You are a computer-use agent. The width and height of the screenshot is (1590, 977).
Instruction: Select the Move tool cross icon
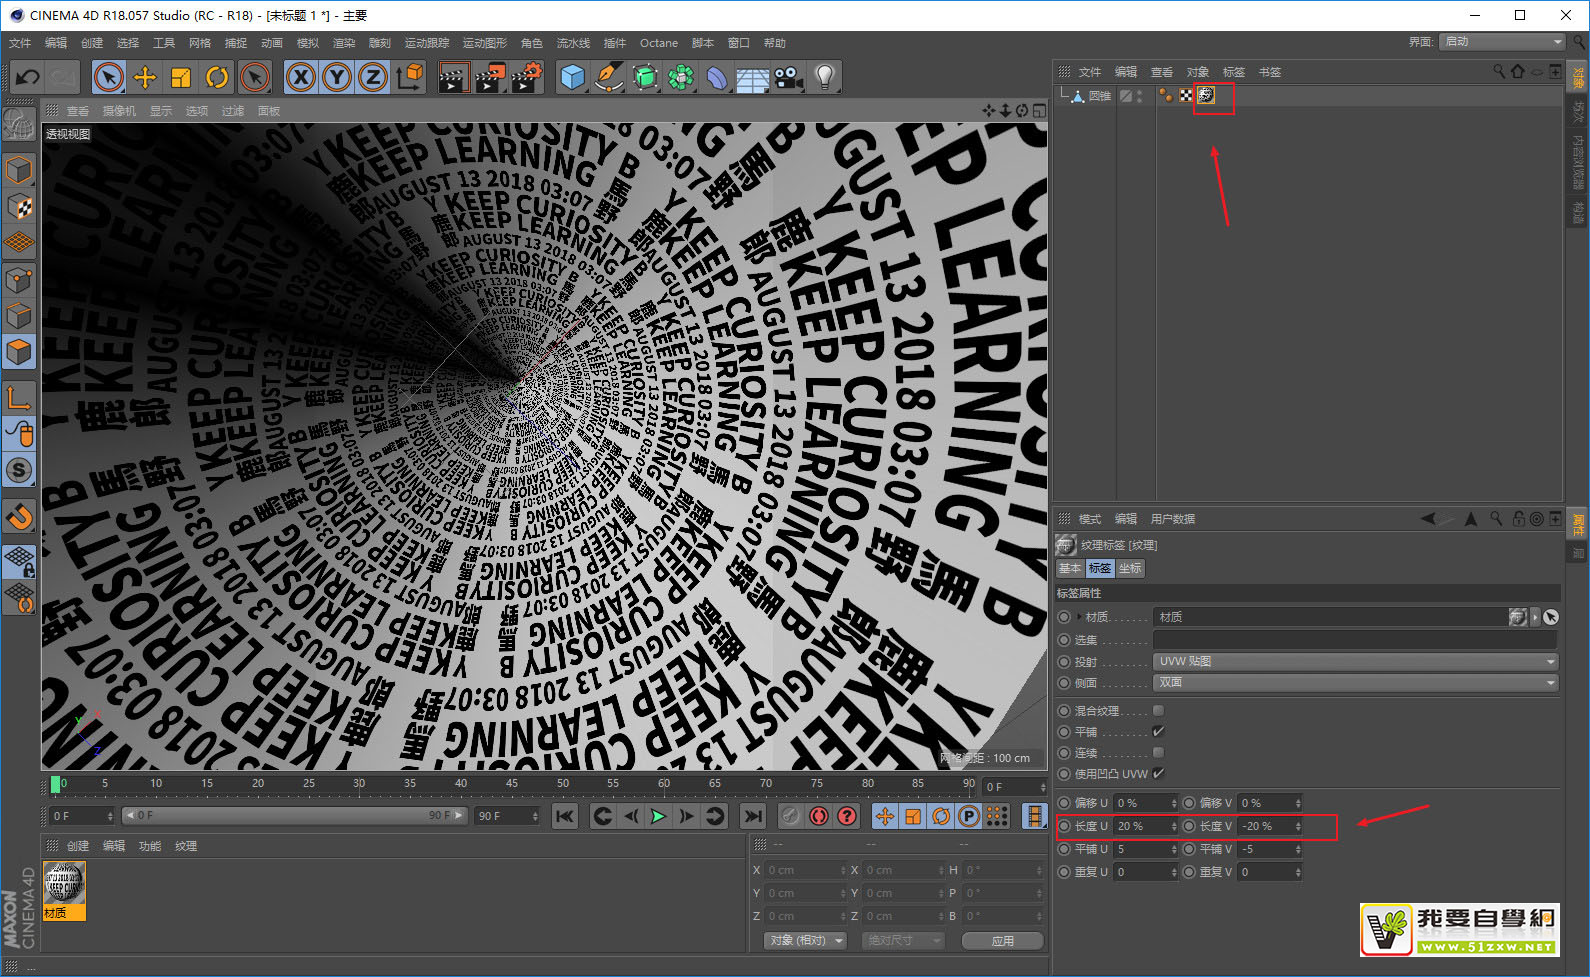(x=145, y=77)
